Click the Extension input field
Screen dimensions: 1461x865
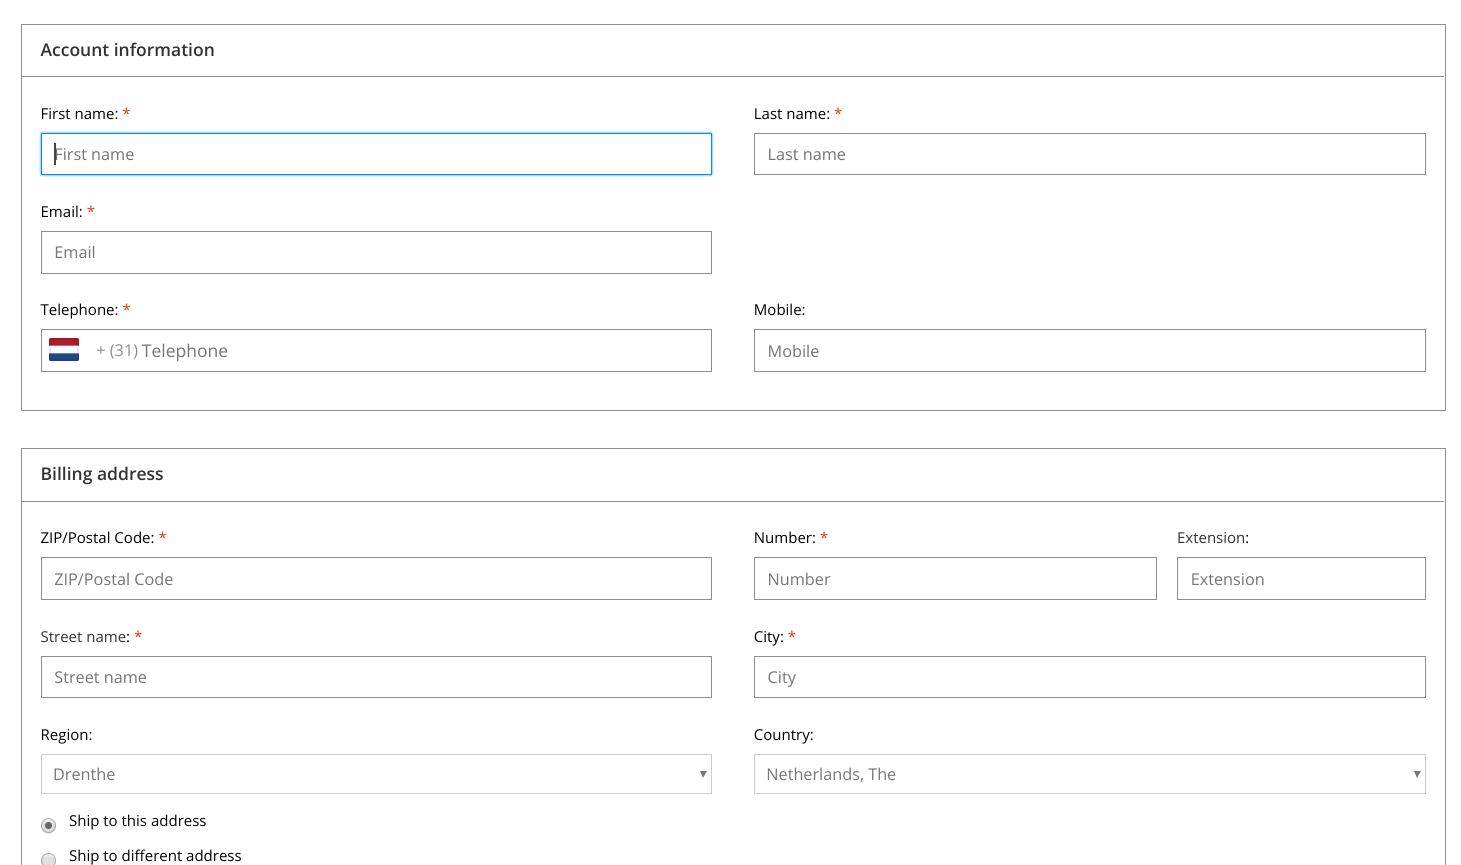point(1301,579)
